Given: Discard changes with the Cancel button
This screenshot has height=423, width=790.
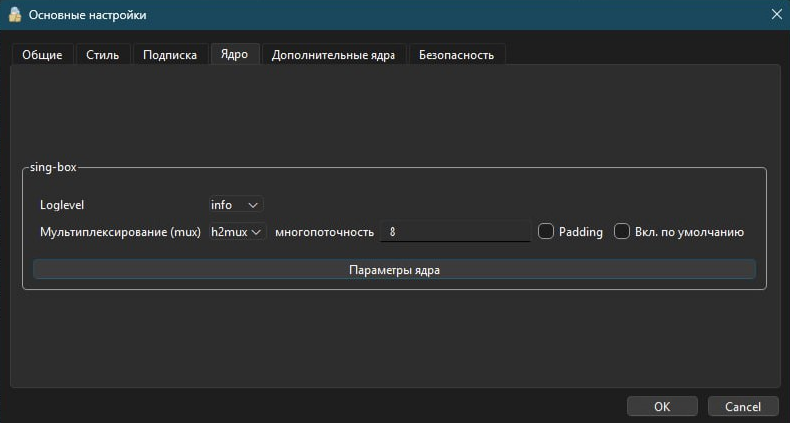Looking at the screenshot, I should [743, 407].
